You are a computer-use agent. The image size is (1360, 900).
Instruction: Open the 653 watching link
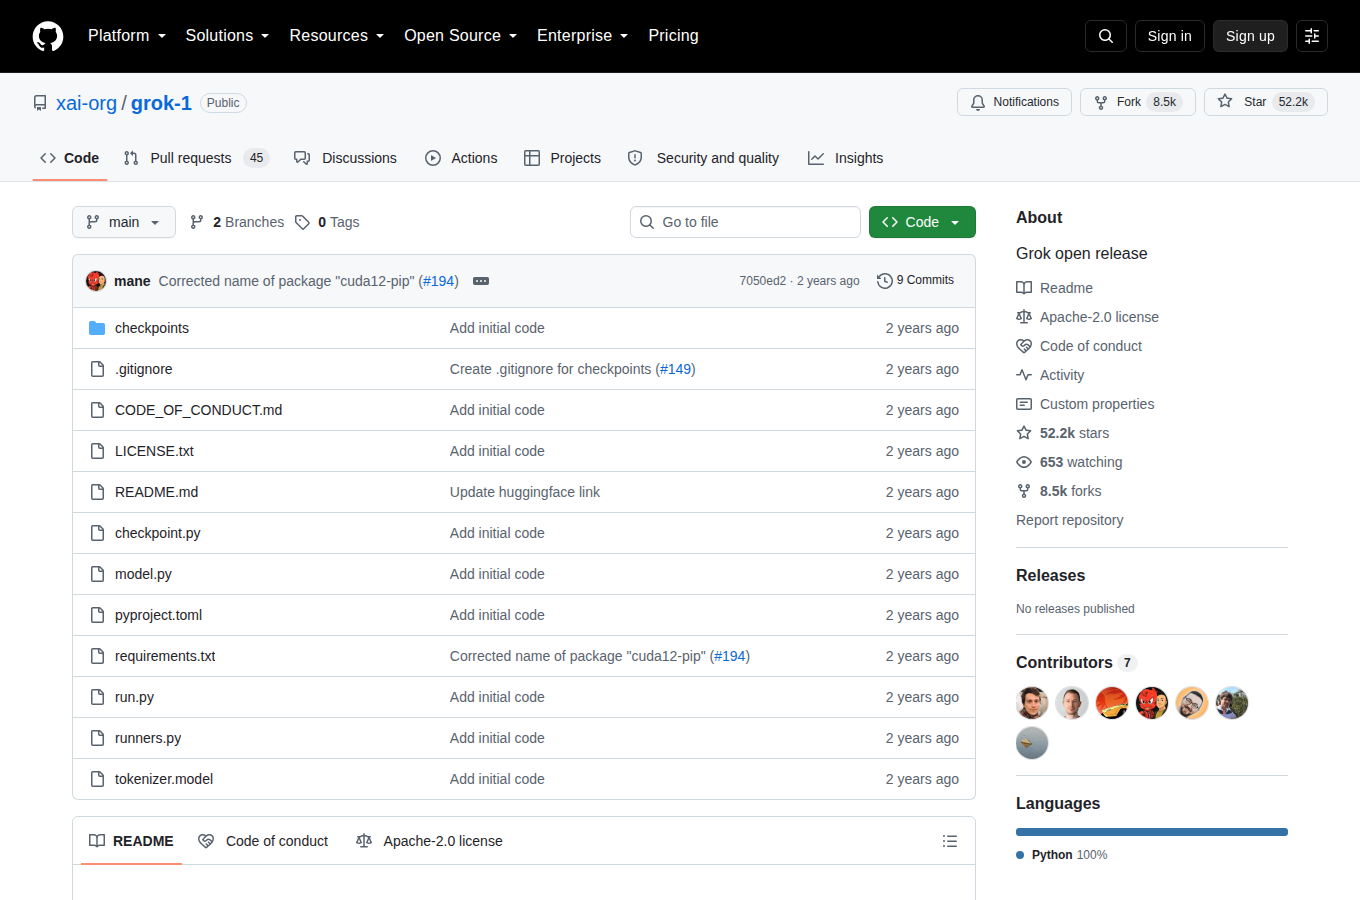[x=1069, y=462]
